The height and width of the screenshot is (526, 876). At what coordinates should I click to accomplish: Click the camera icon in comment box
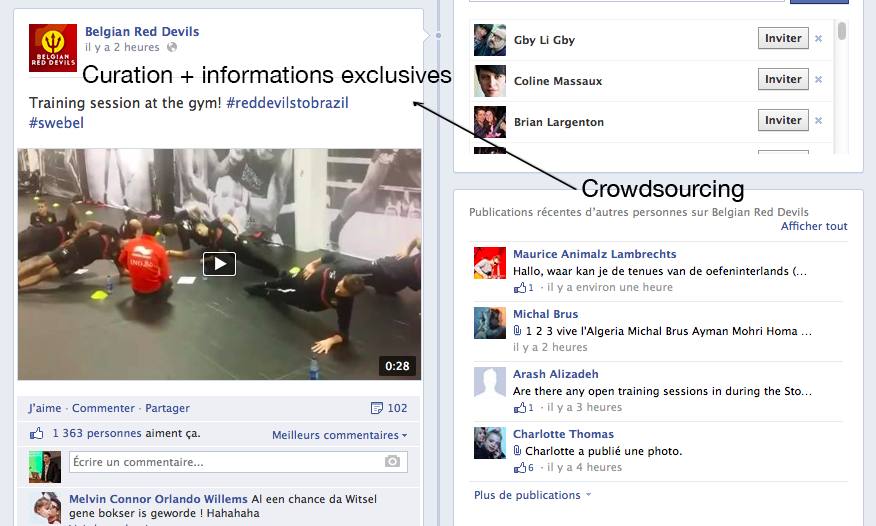(x=393, y=461)
